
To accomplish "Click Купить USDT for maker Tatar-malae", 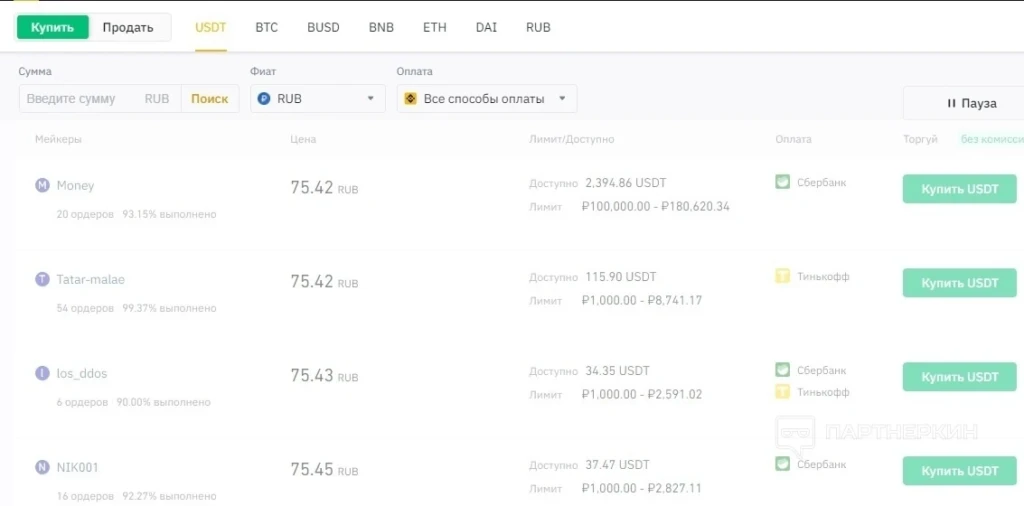I will coord(959,283).
